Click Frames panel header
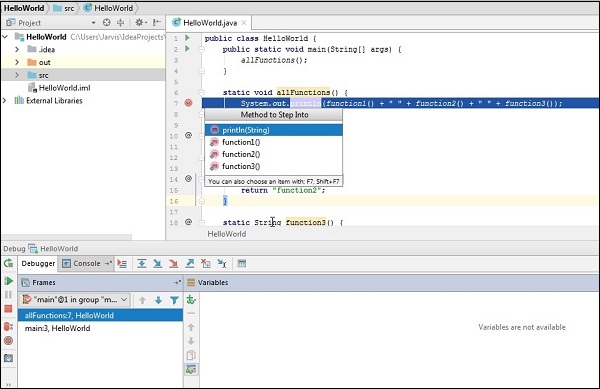600x389 pixels. click(100, 282)
